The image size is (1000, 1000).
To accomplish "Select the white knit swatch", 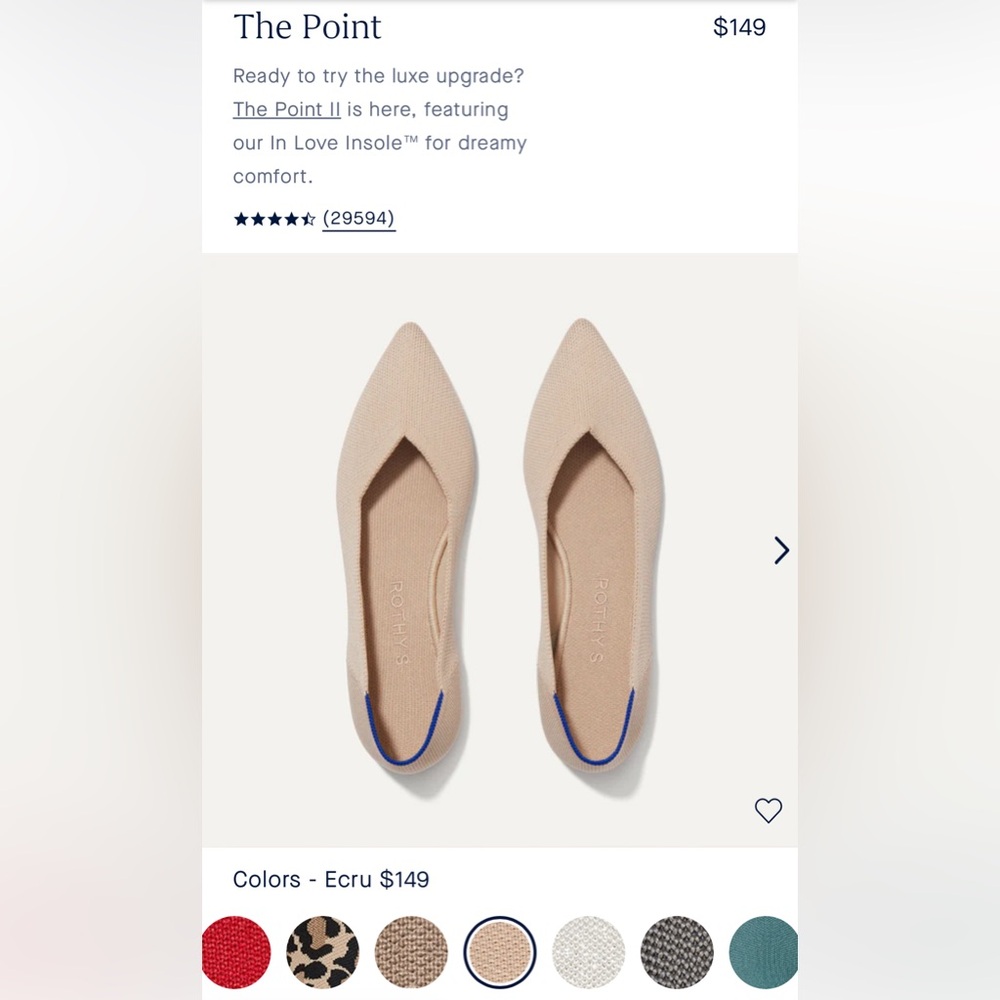I will click(588, 953).
